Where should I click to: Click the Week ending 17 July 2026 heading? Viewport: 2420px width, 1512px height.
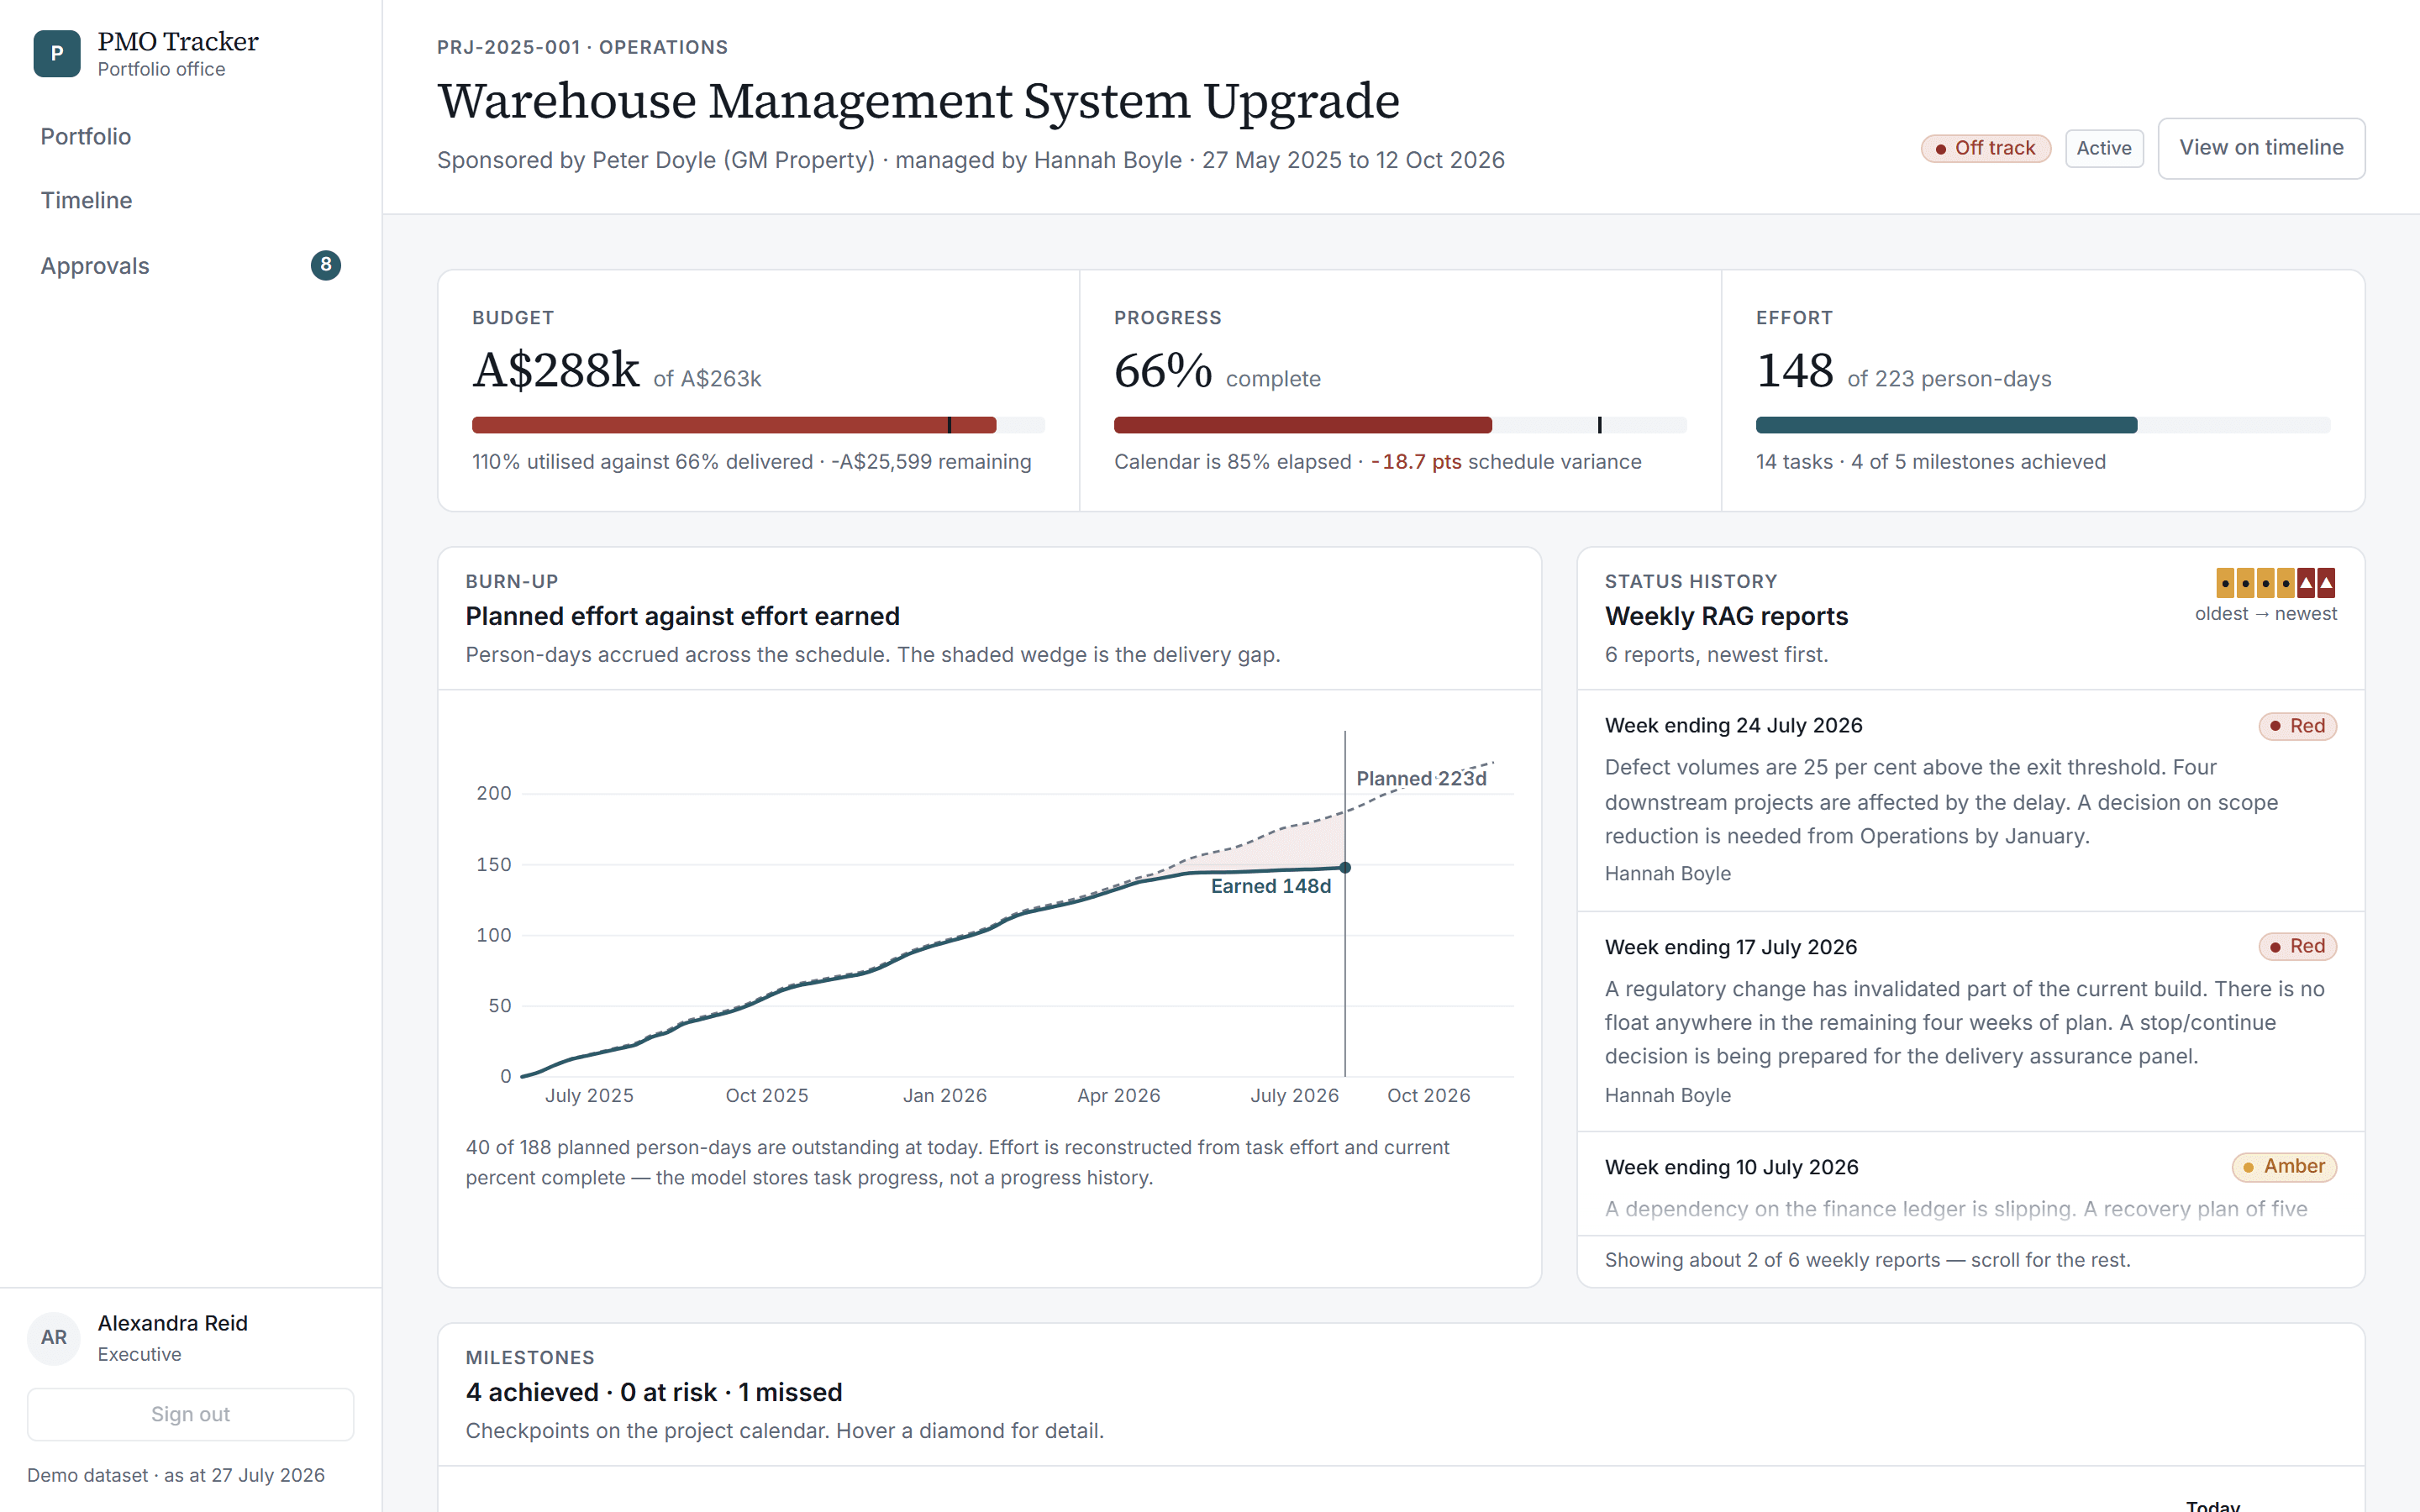click(x=1730, y=947)
